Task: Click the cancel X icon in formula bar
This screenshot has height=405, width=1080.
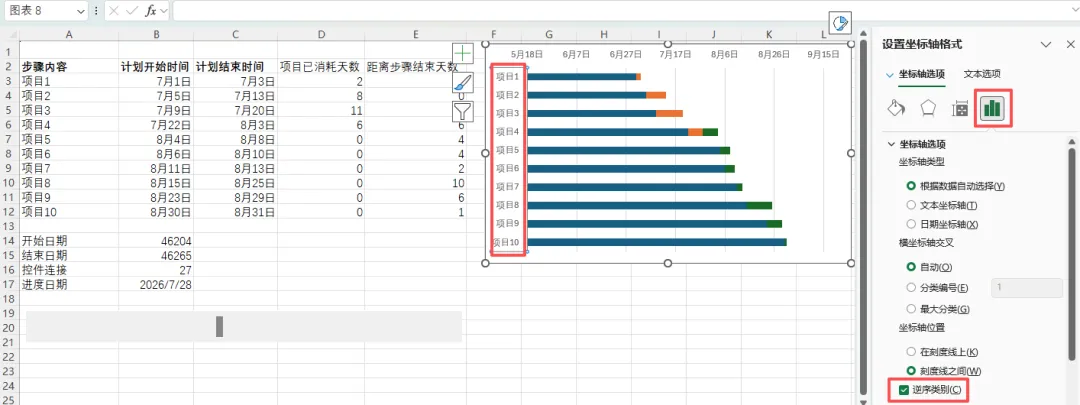Action: click(114, 11)
